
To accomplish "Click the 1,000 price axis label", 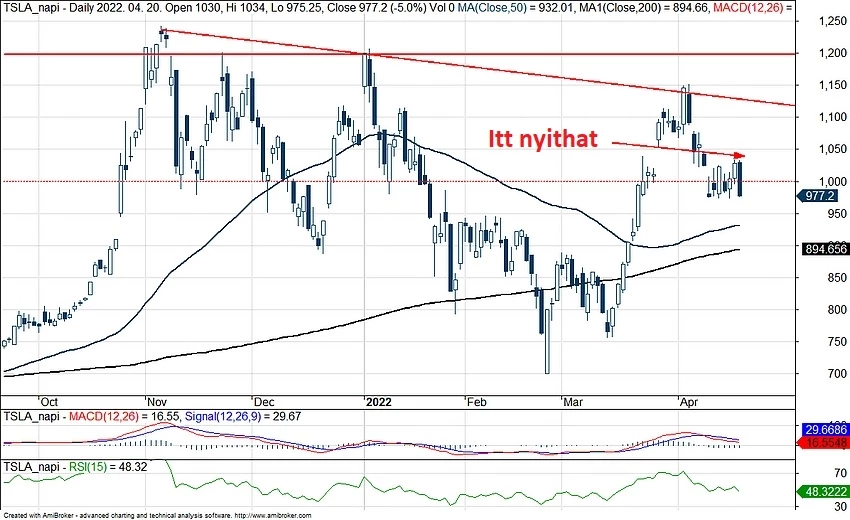I will click(x=832, y=181).
